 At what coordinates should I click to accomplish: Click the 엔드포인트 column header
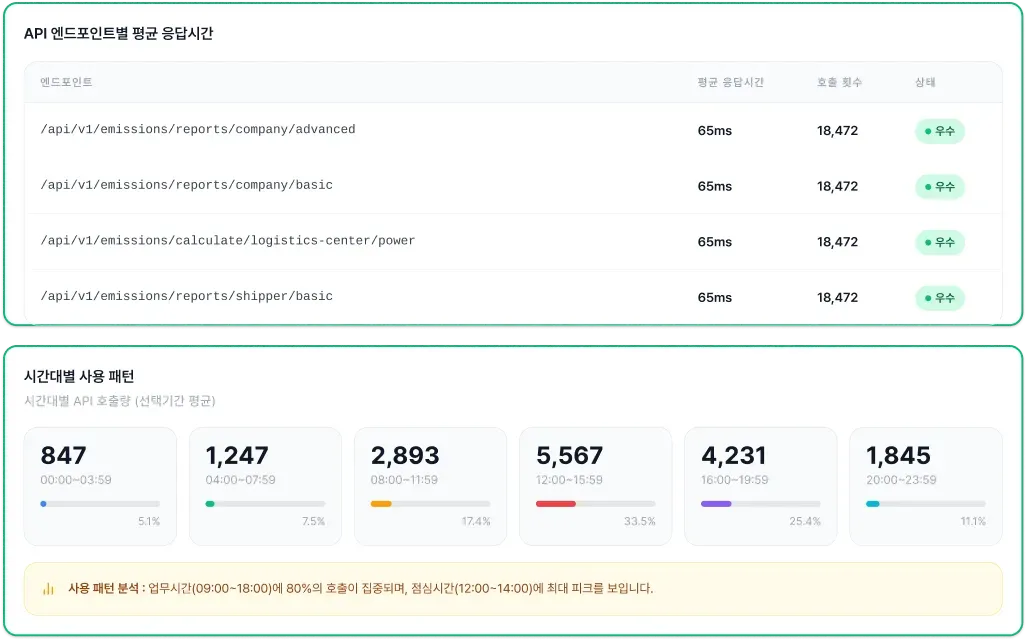[66, 82]
